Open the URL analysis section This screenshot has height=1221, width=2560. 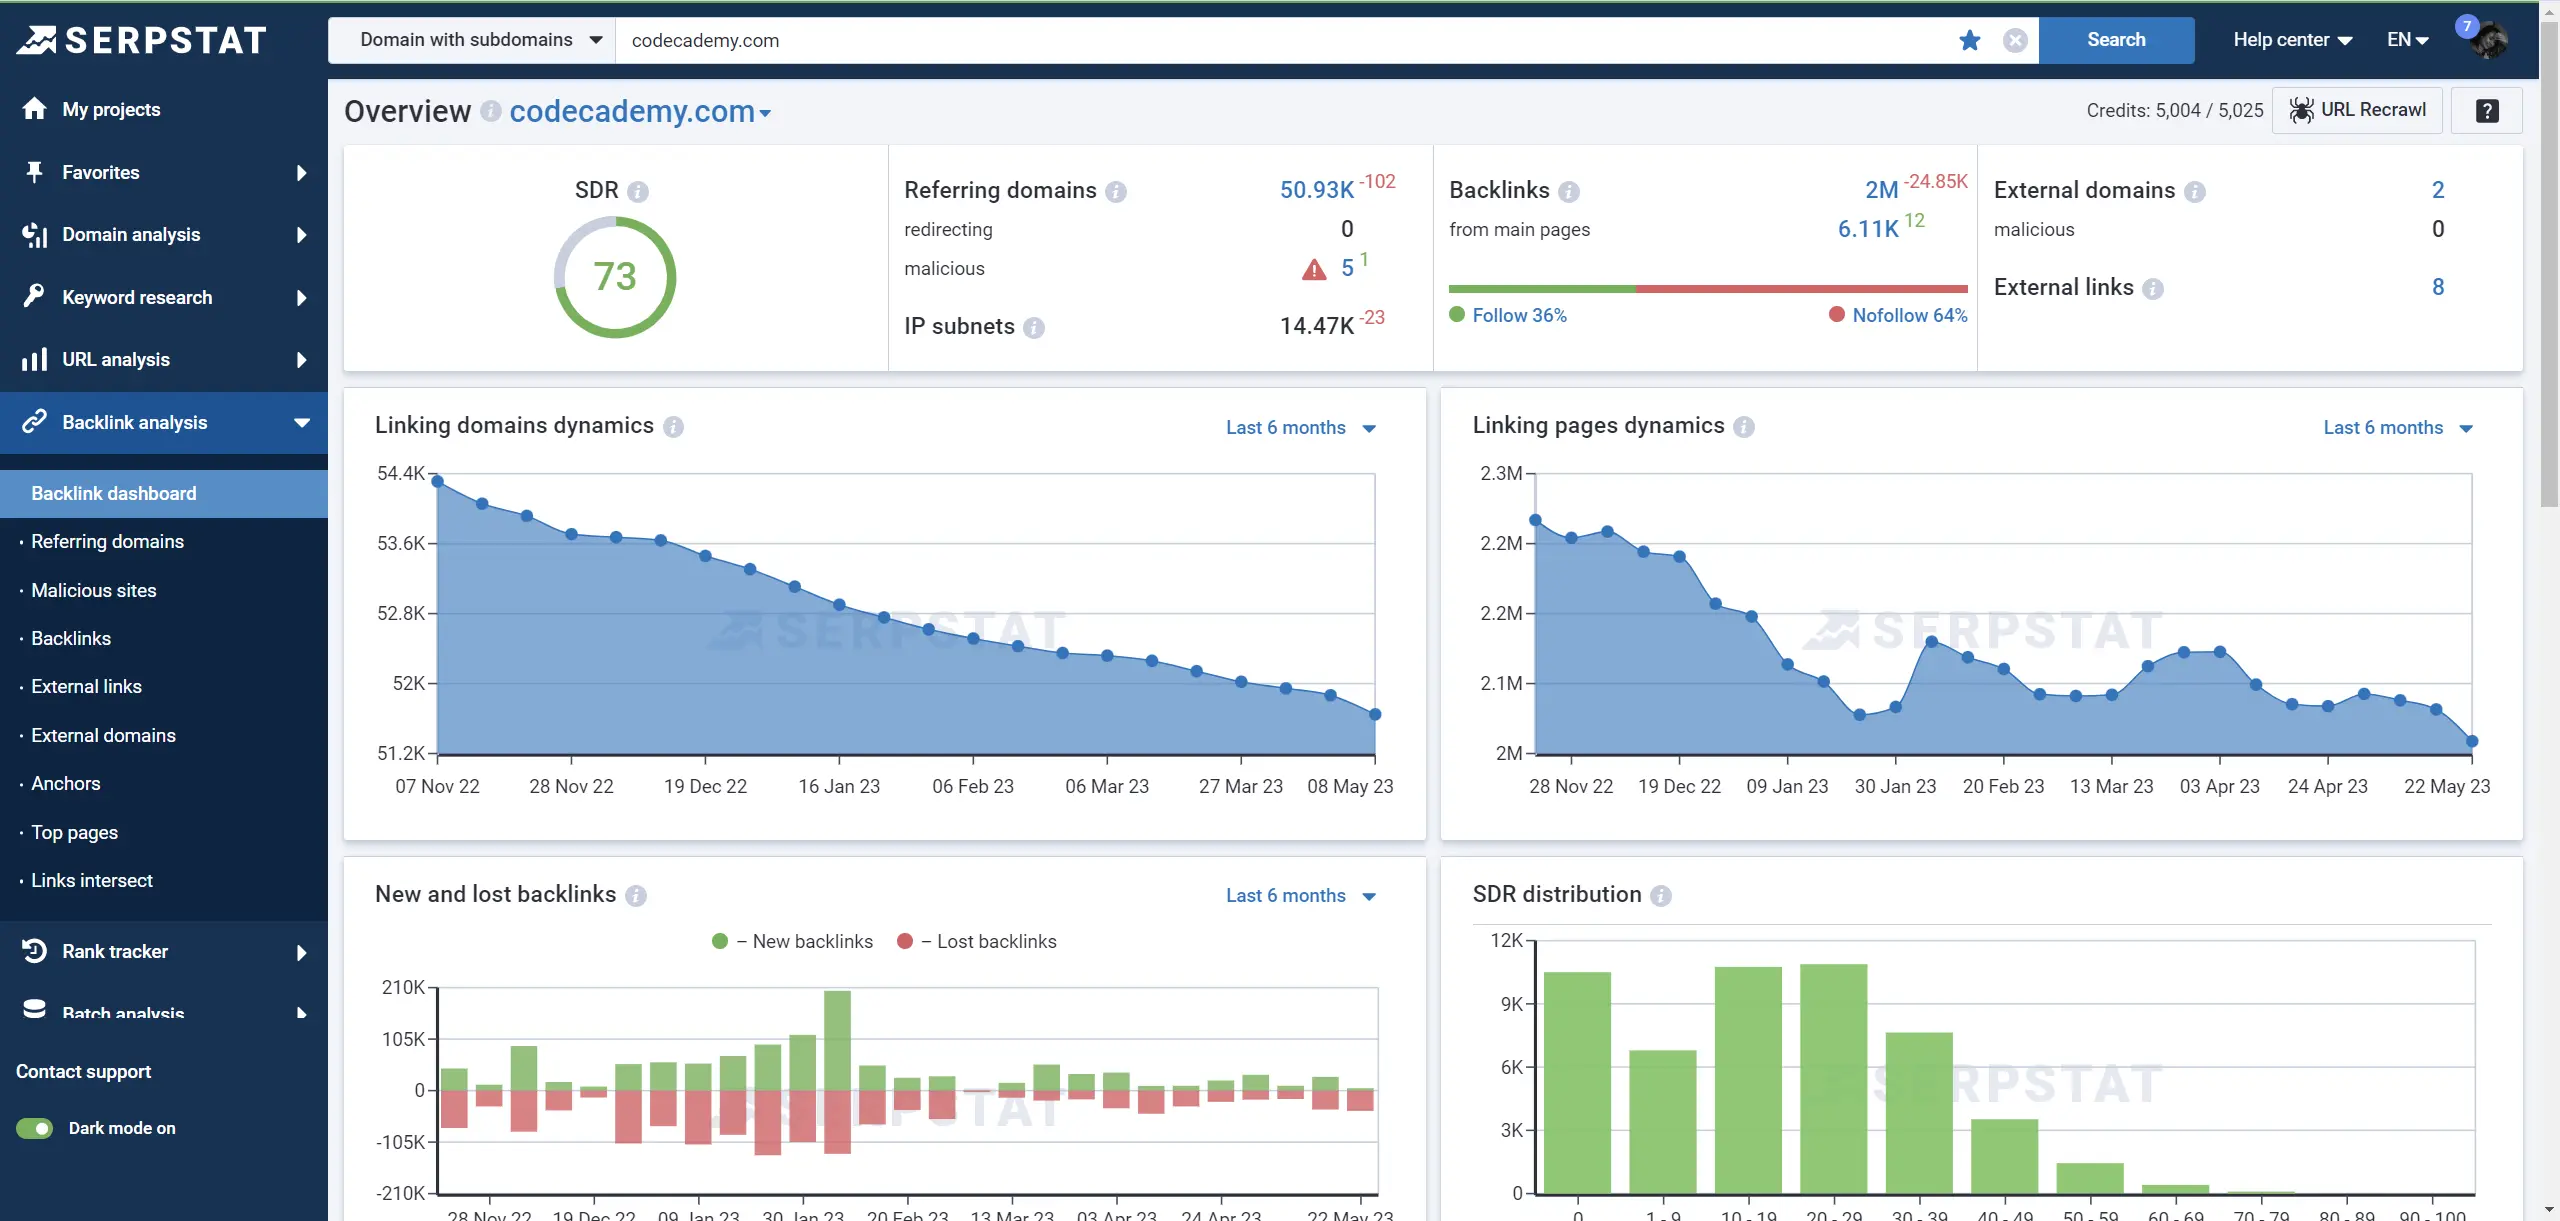pyautogui.click(x=115, y=359)
